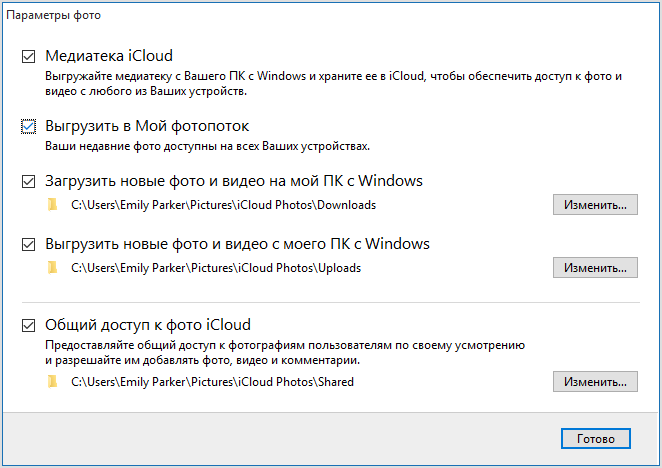Uncheck Загрузить новые фото и видео на мой ПК
Image resolution: width=662 pixels, height=468 pixels.
tap(28, 182)
